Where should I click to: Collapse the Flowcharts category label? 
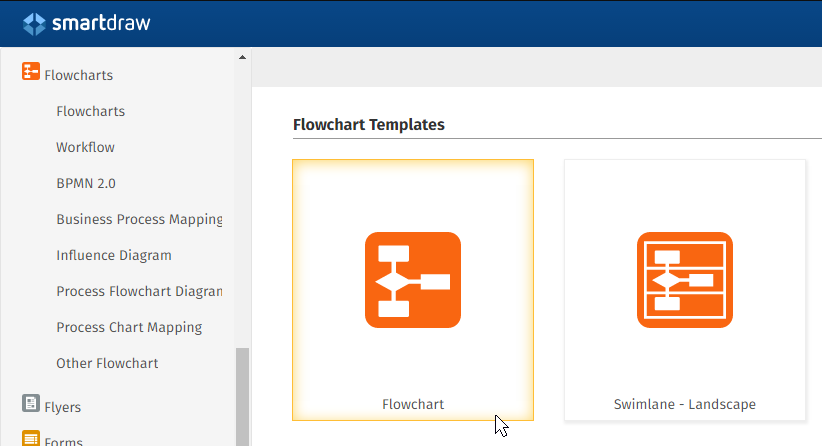point(79,75)
